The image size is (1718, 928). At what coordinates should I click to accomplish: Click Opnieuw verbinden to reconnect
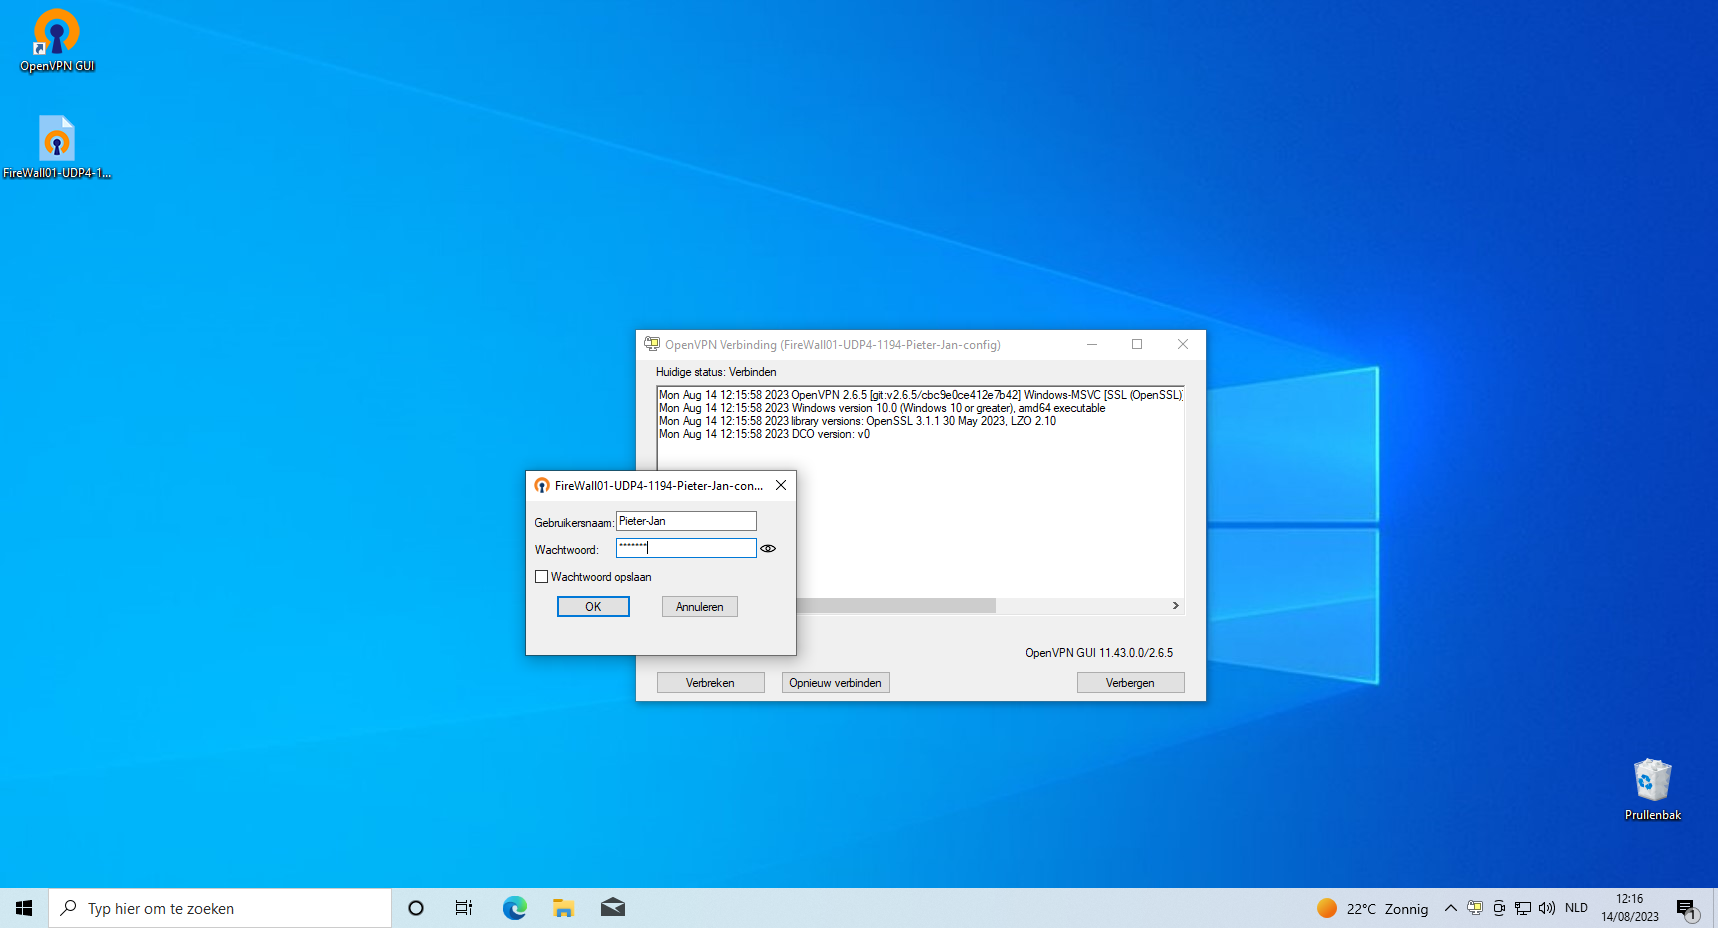835,683
